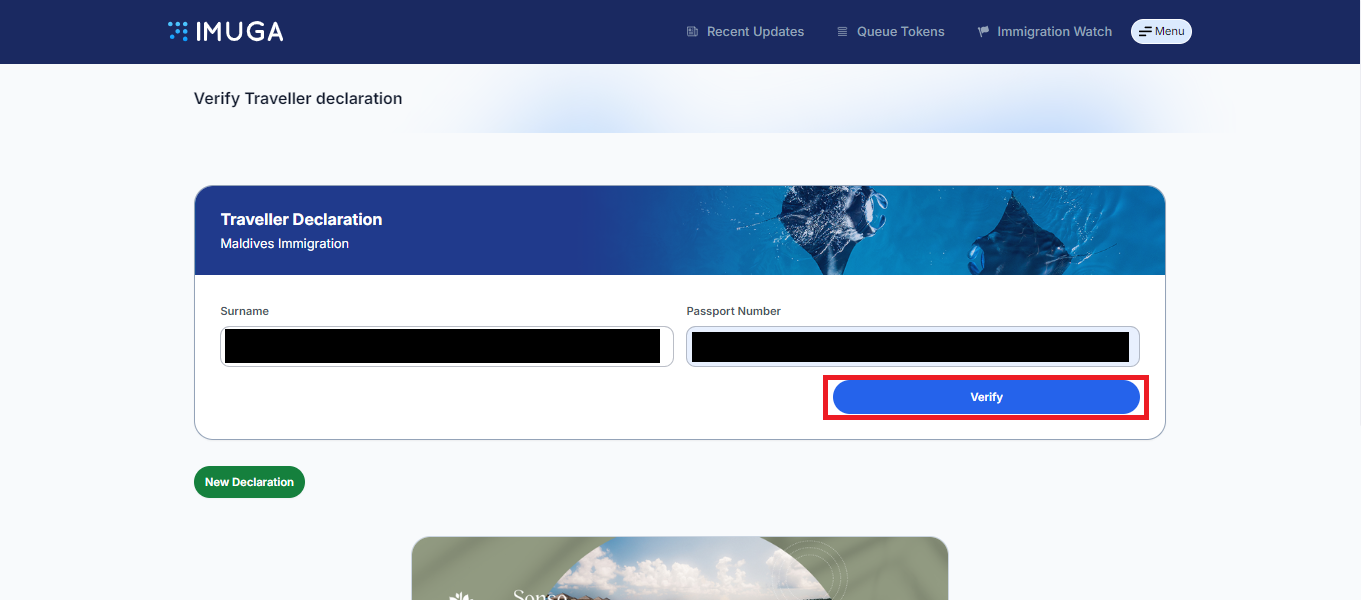Click the IMUGA dotted logo icon
Viewport: 1361px width, 600px height.
(178, 31)
